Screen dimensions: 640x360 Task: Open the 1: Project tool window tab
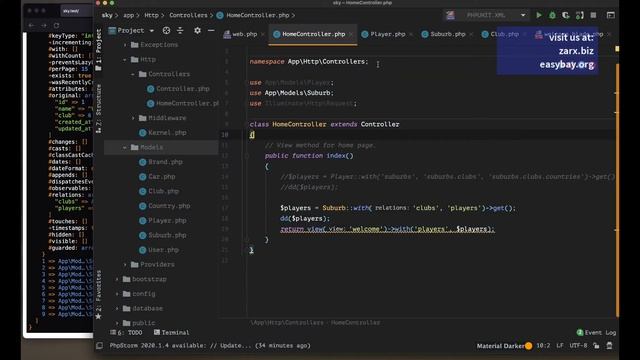98,49
